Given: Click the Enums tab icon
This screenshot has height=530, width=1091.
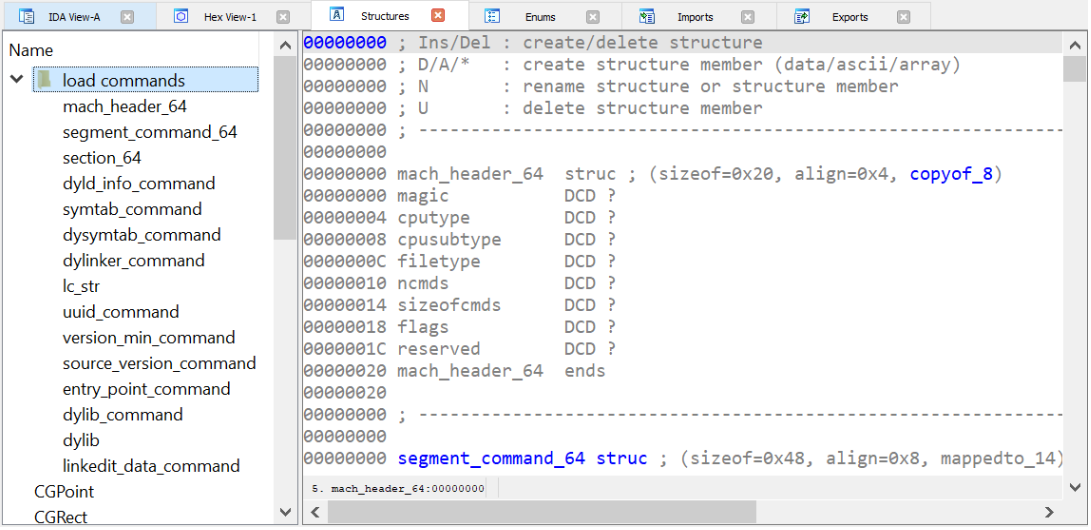Looking at the screenshot, I should click(492, 16).
